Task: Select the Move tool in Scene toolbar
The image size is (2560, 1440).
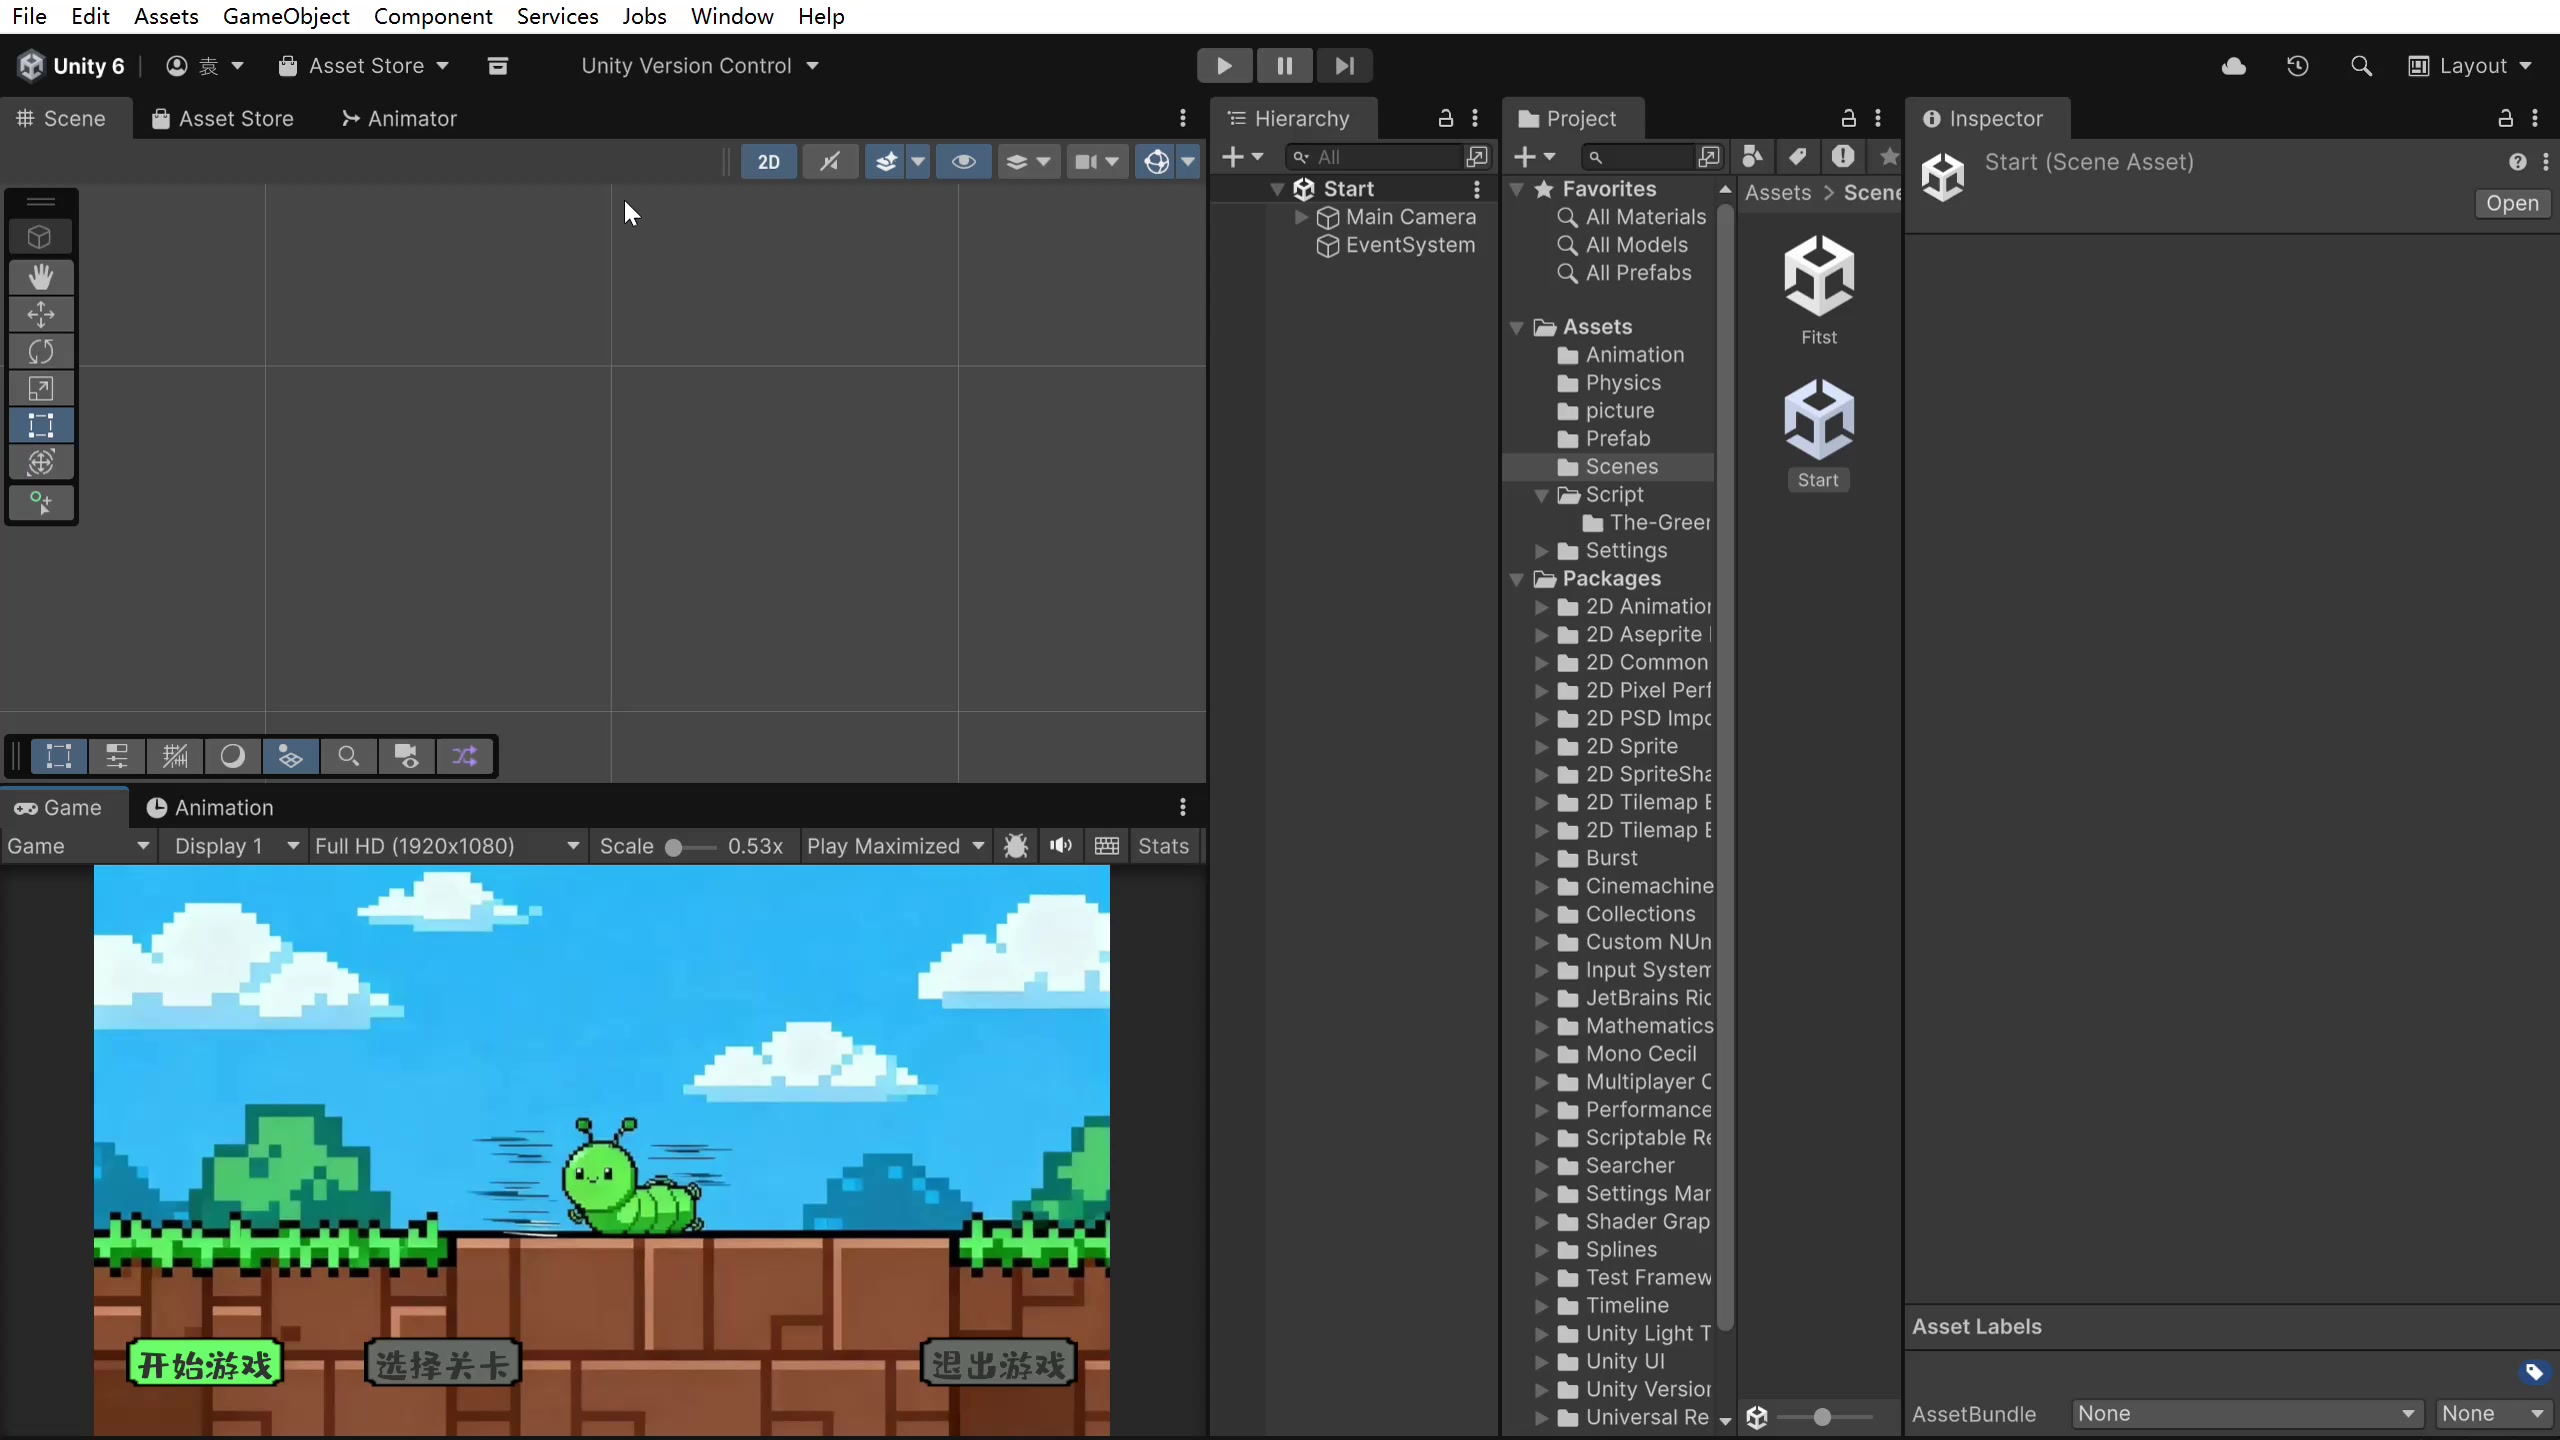Action: click(x=40, y=314)
